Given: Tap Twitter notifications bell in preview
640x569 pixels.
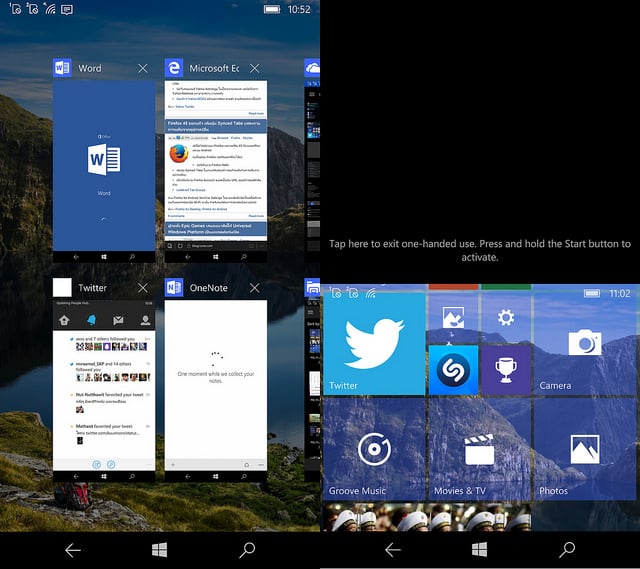Looking at the screenshot, I should (91, 320).
